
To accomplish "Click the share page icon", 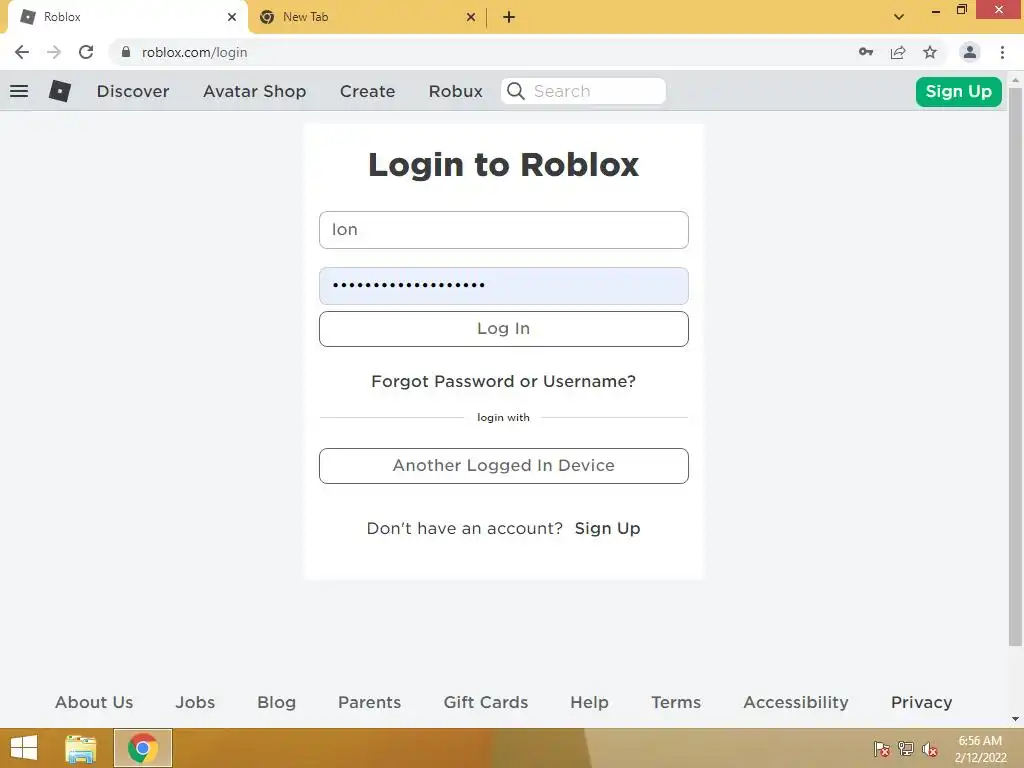I will [898, 52].
